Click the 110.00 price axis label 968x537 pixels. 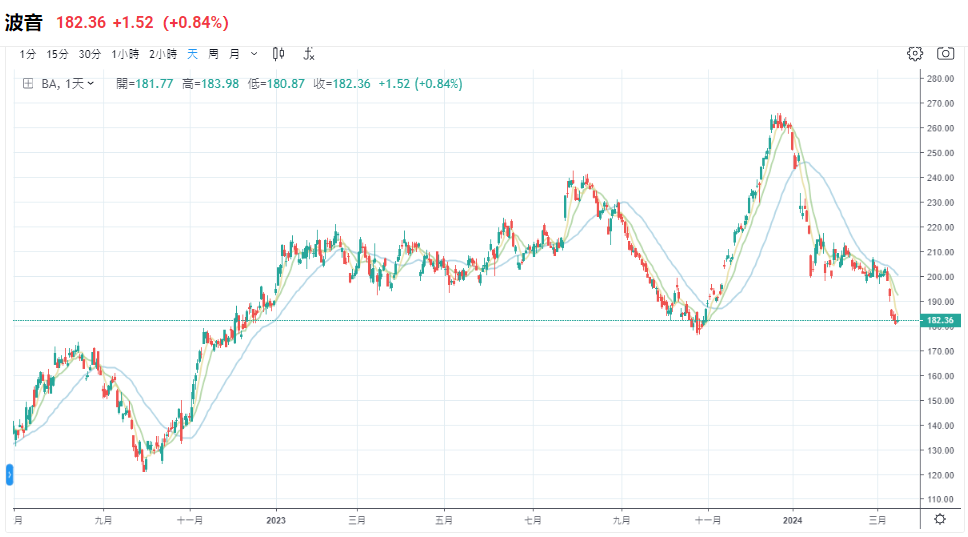(x=940, y=499)
